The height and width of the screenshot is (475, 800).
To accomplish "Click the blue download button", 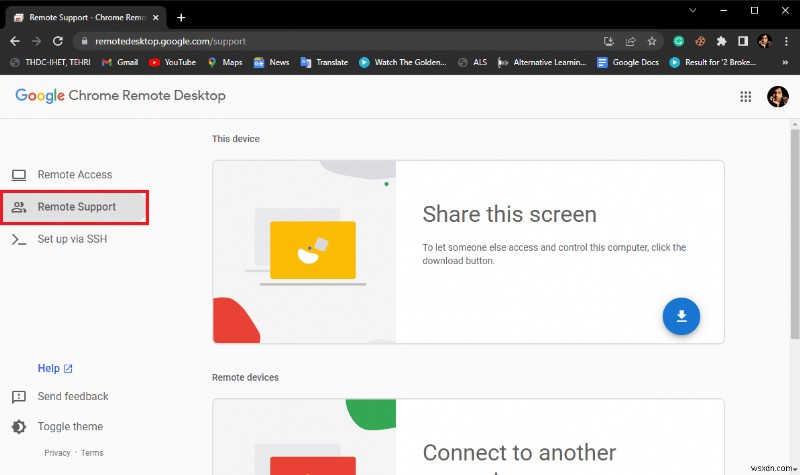I will (681, 316).
